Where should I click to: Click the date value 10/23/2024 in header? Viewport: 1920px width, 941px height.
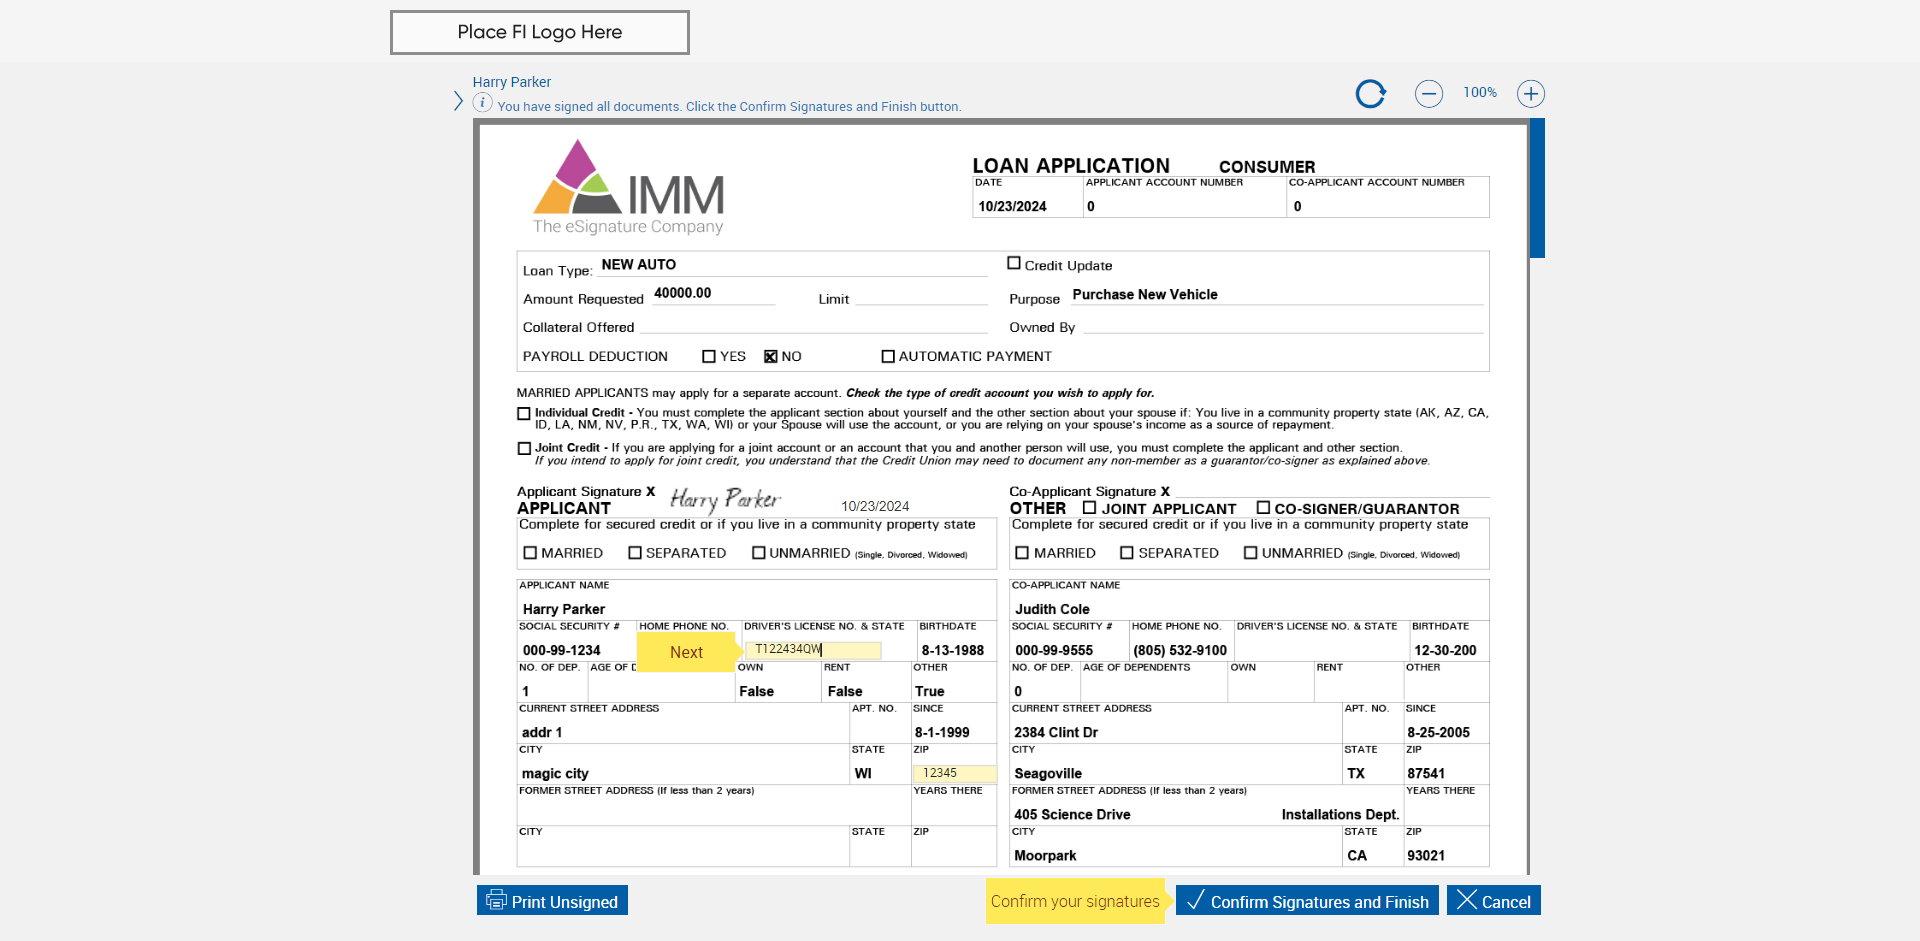click(x=1012, y=207)
